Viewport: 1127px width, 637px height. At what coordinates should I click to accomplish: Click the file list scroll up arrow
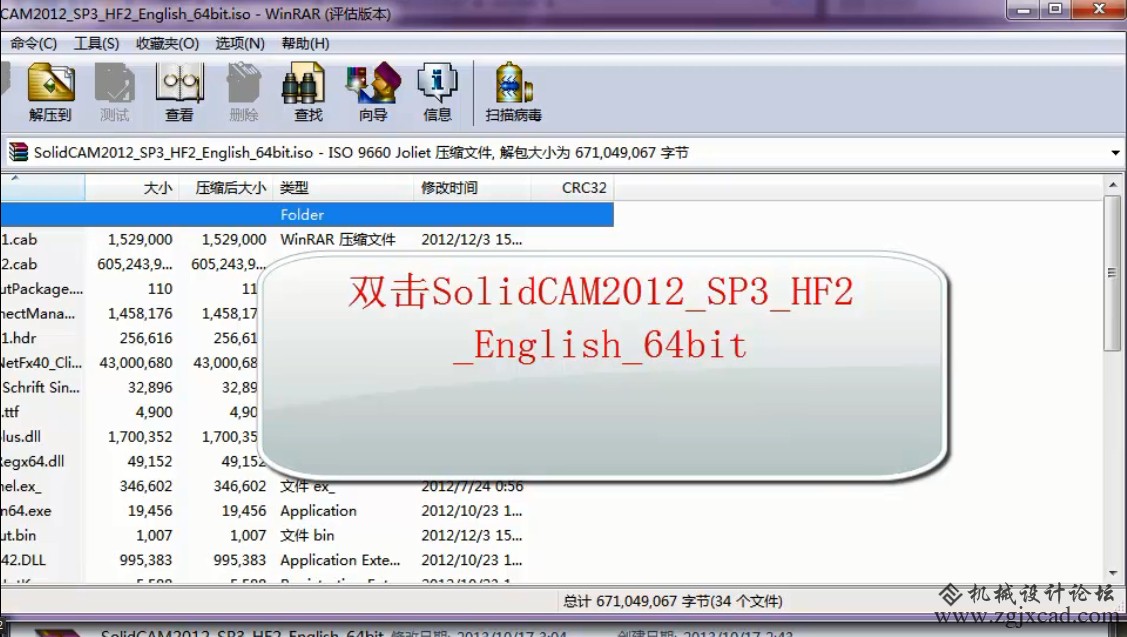[1113, 185]
